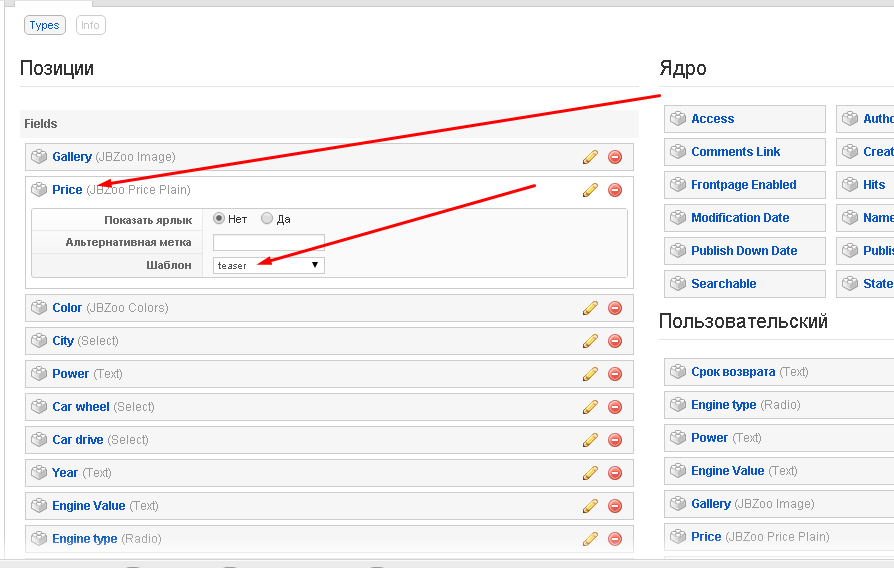
Task: Select the Нет radio for Показать ярлык
Action: click(219, 219)
